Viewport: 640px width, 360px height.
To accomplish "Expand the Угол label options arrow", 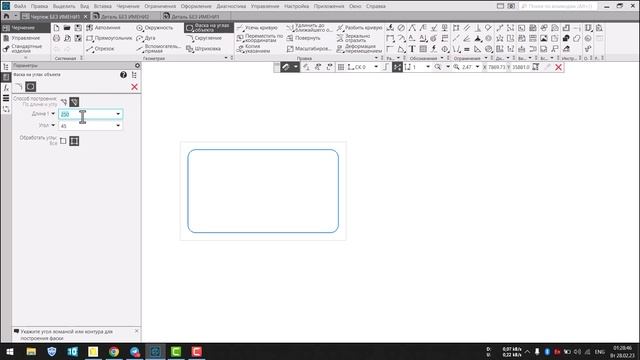I will pyautogui.click(x=53, y=125).
